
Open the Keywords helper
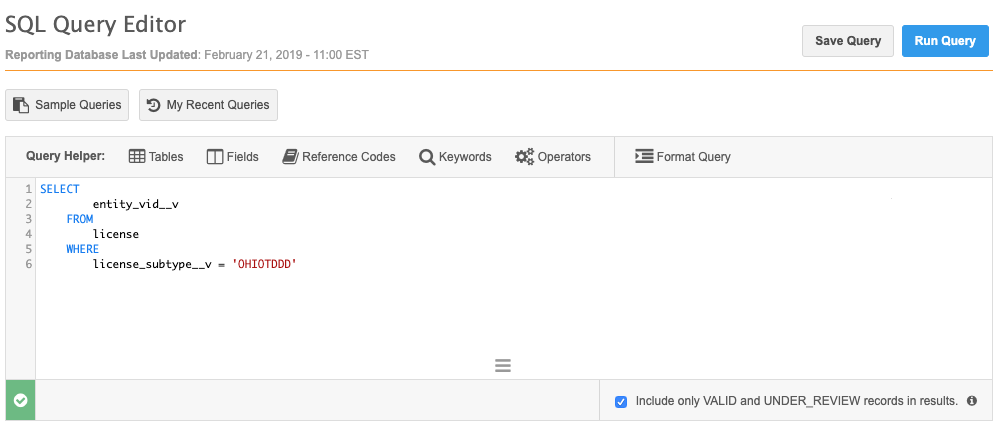[464, 156]
